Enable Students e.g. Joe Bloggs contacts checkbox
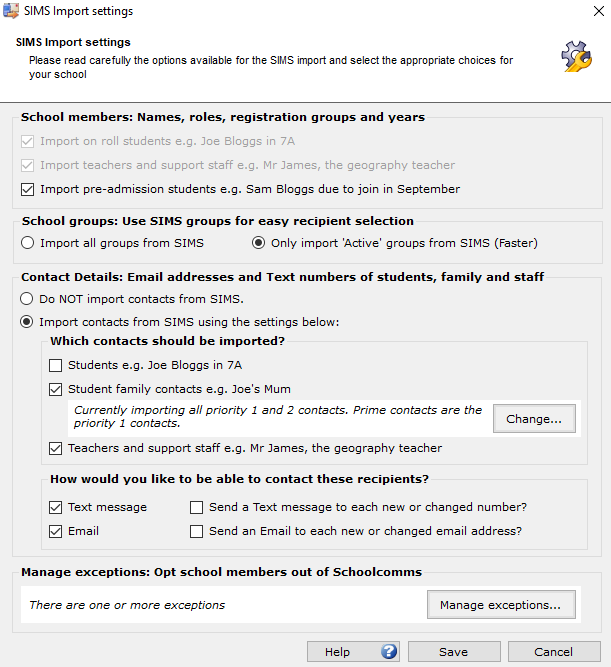611x667 pixels. tap(56, 366)
